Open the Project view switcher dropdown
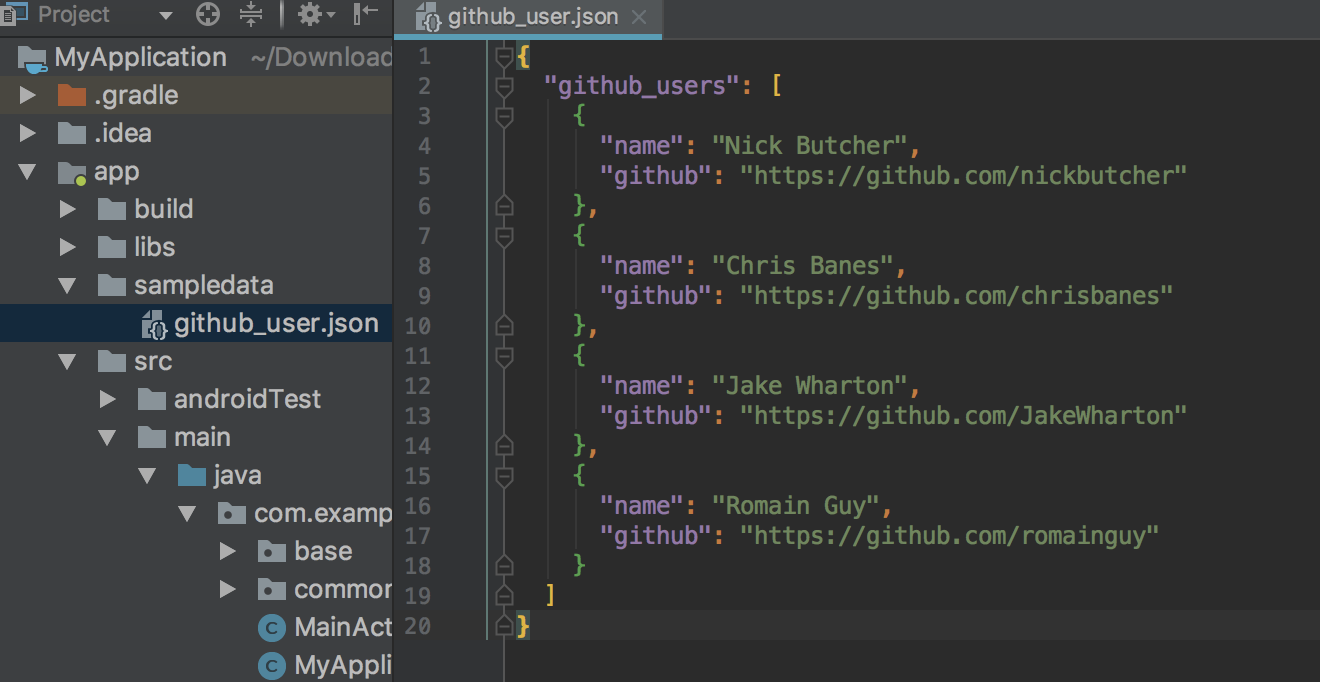 [166, 14]
